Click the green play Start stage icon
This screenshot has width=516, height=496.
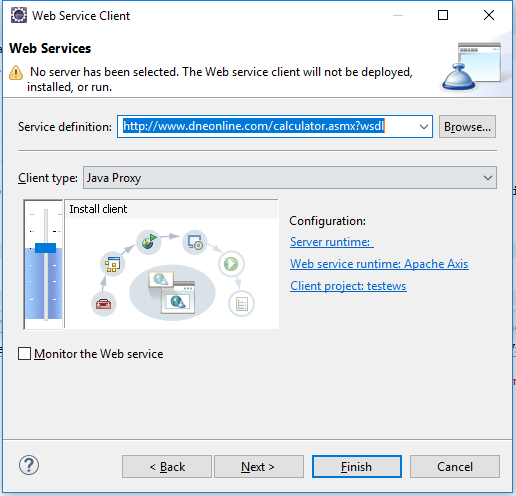[231, 264]
